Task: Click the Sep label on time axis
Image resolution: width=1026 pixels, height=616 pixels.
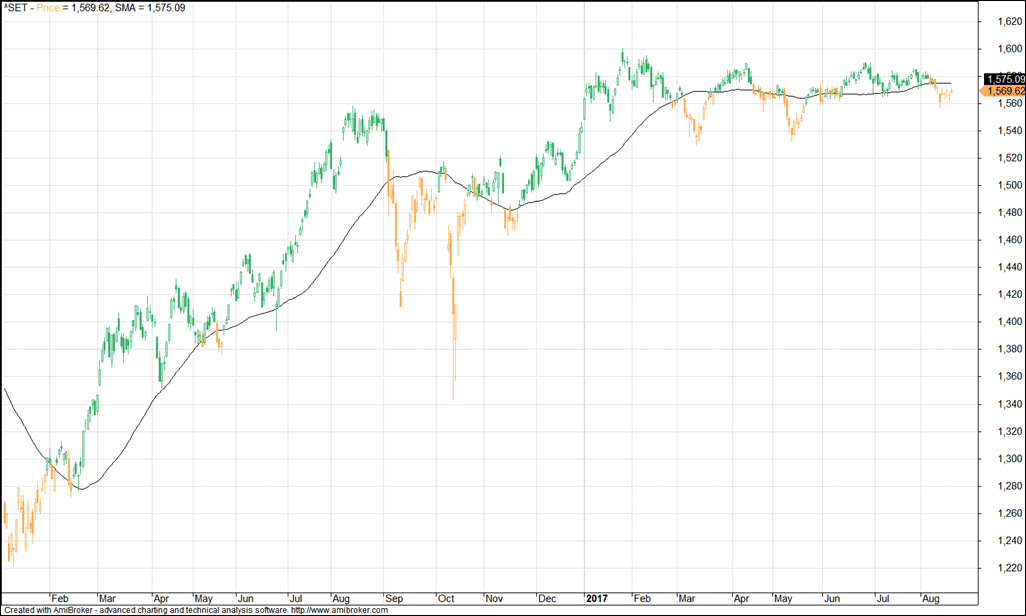Action: coord(394,599)
